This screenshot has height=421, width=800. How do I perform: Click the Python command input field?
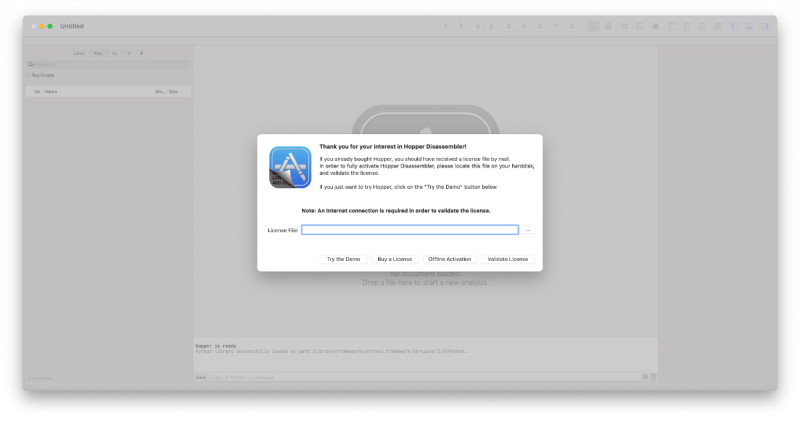424,378
